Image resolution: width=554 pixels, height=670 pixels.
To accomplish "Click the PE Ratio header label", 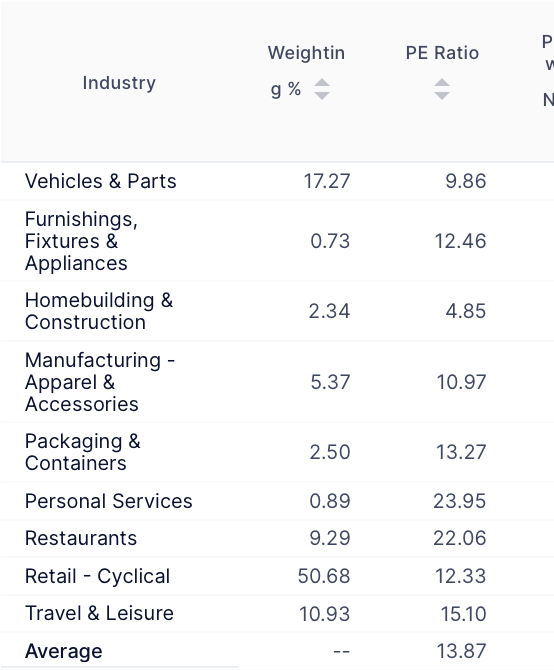I will pos(442,53).
